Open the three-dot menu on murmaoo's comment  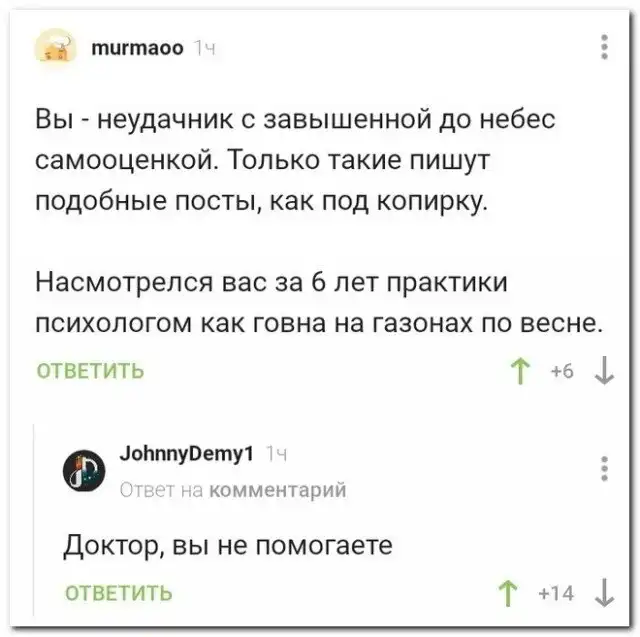[604, 47]
